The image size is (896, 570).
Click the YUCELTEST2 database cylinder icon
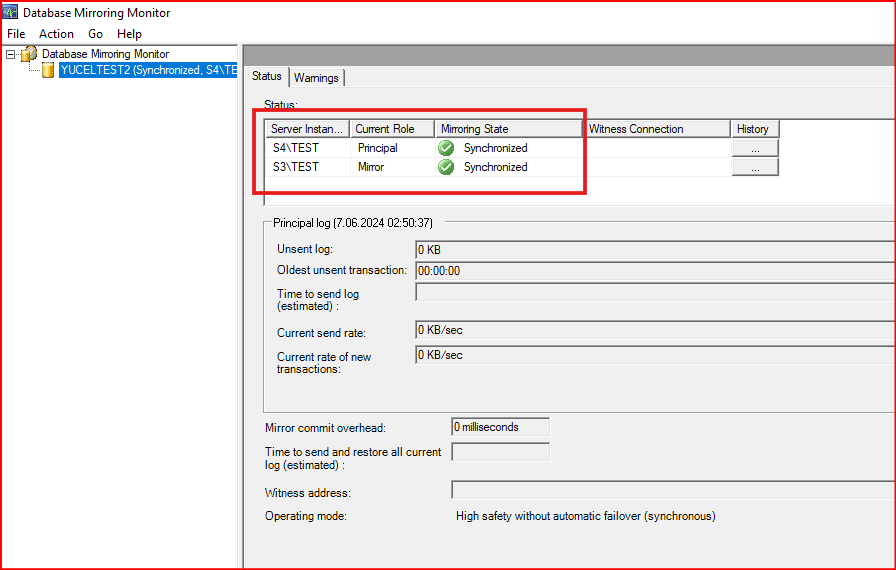coord(48,70)
